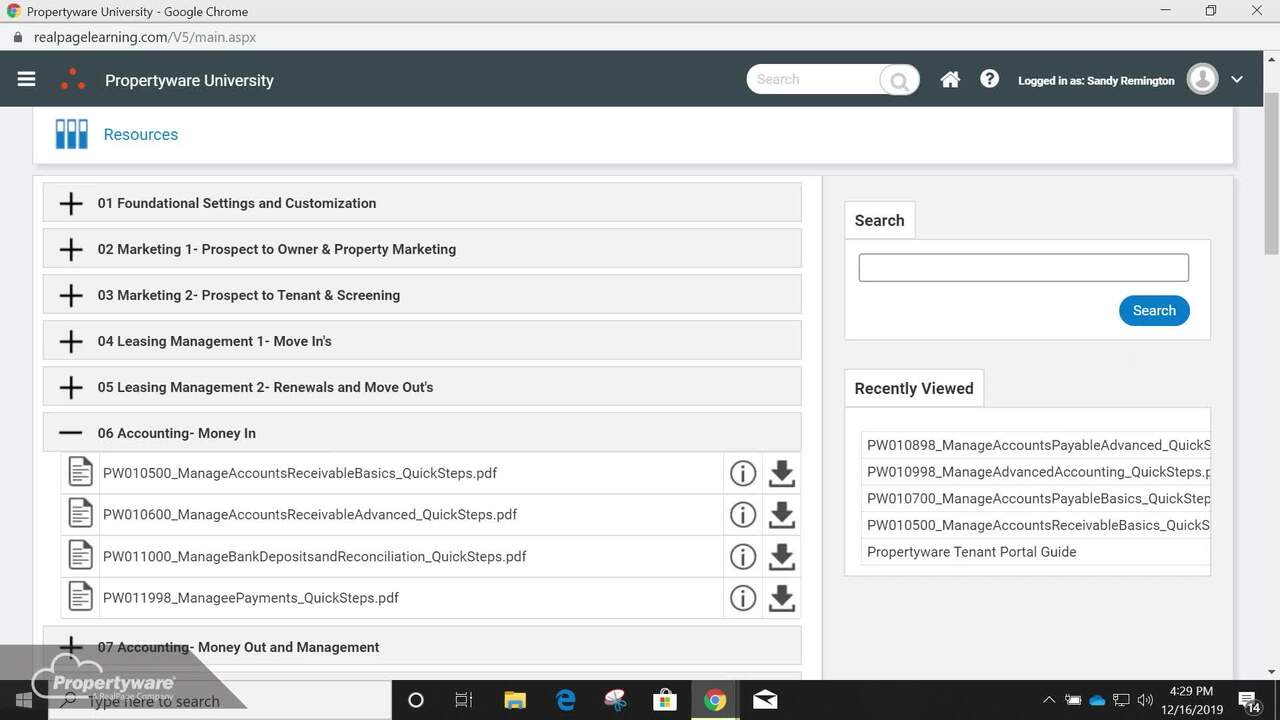Click the magnifier in header search box
This screenshot has height=720, width=1280.
[x=897, y=79]
